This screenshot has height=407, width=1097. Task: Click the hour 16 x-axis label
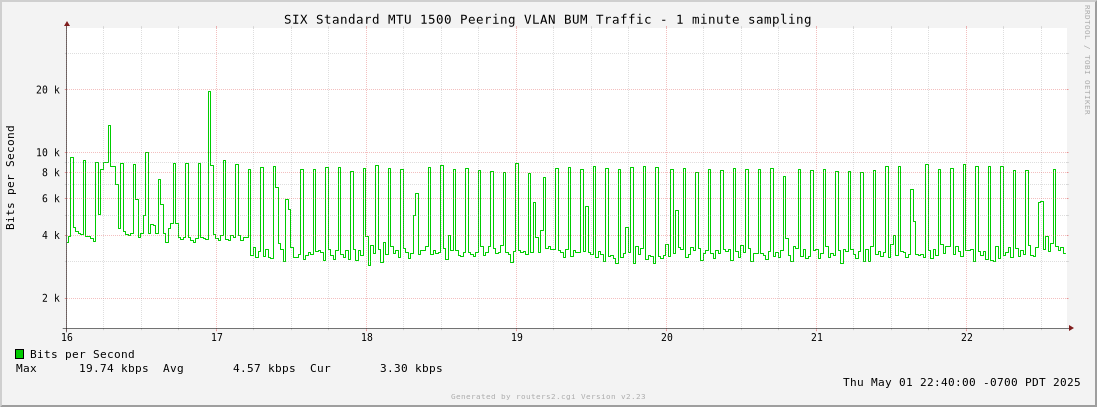(x=67, y=338)
